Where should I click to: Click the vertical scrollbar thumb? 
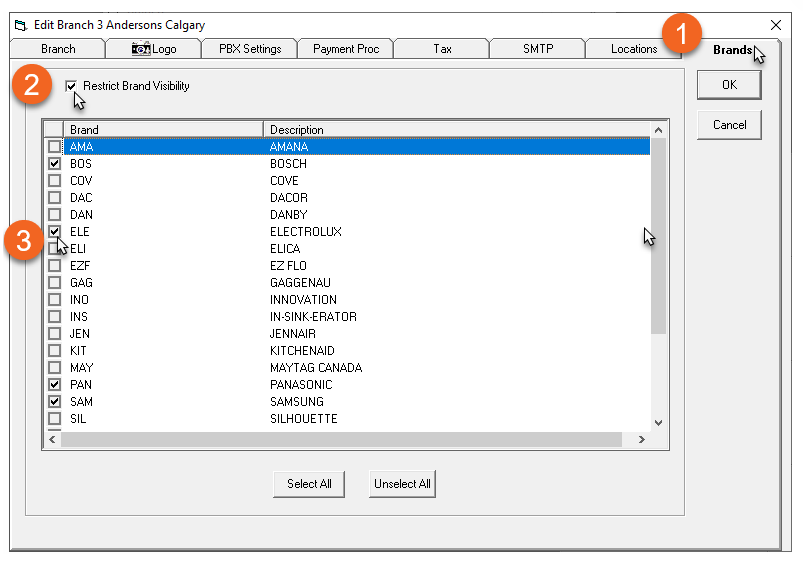[x=658, y=236]
